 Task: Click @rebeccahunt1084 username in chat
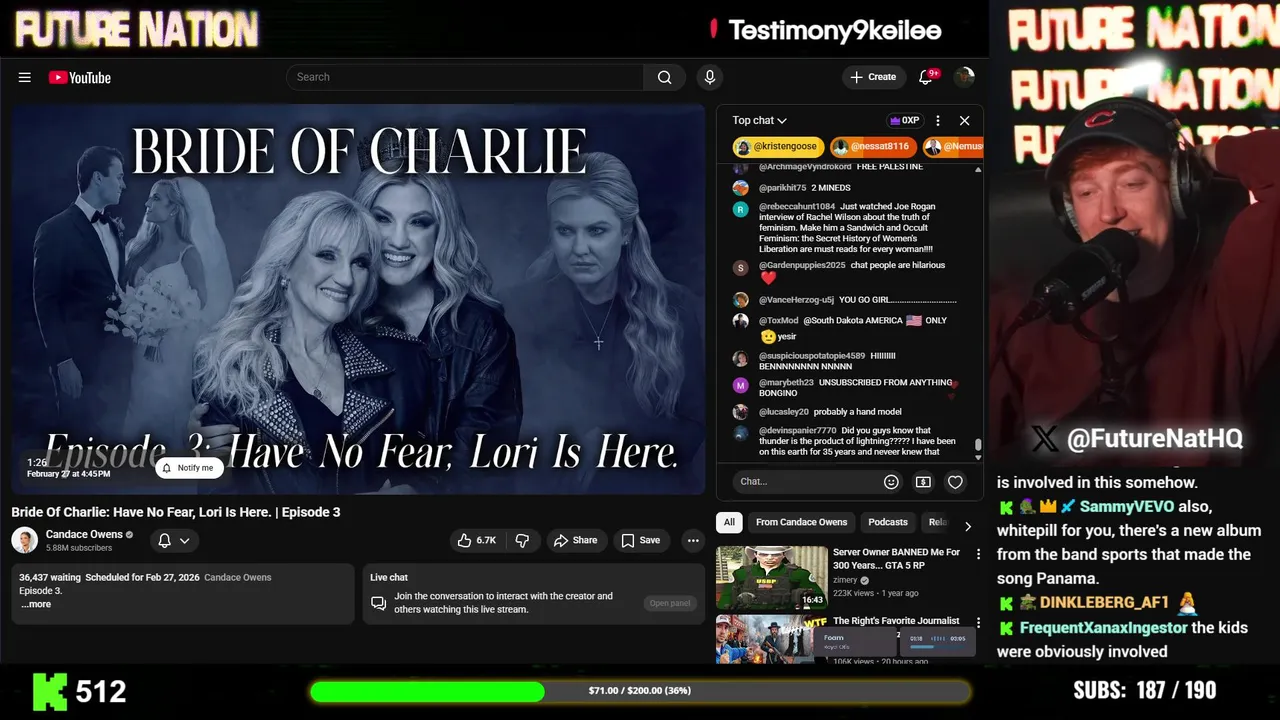[797, 207]
